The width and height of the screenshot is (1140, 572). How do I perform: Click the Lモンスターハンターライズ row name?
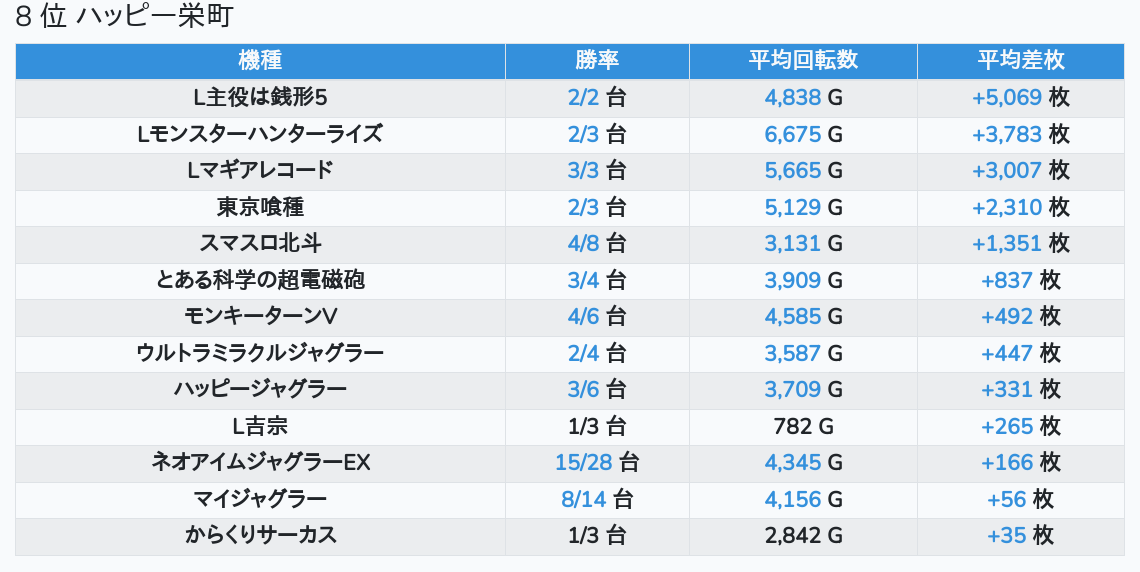click(260, 134)
